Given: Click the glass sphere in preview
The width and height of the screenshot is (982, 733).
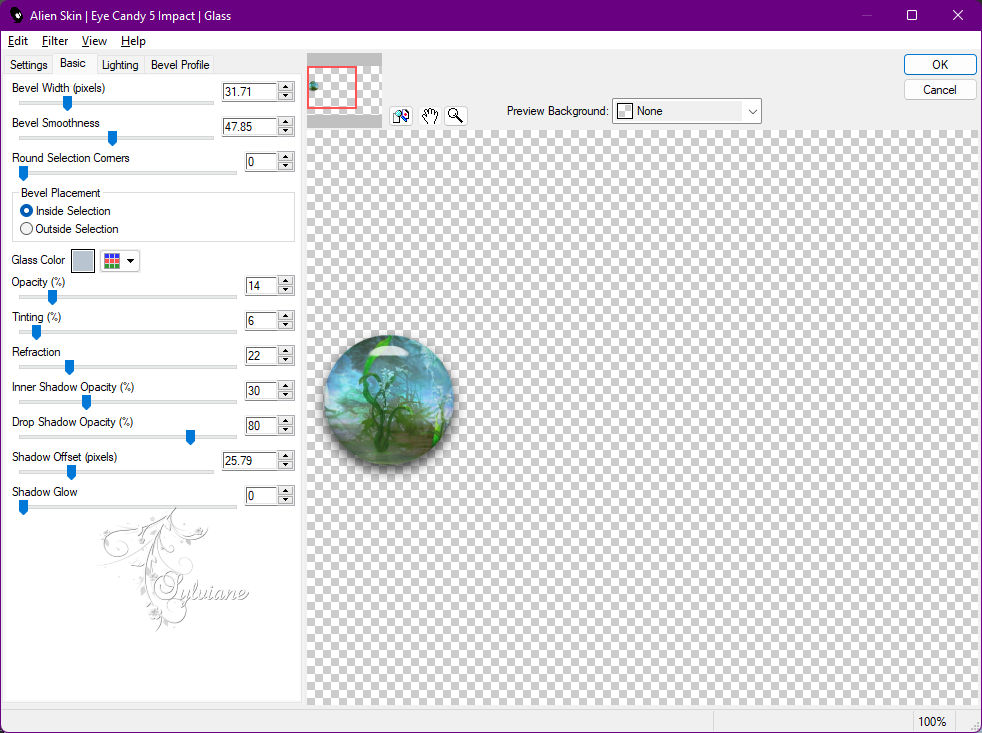Looking at the screenshot, I should (388, 400).
